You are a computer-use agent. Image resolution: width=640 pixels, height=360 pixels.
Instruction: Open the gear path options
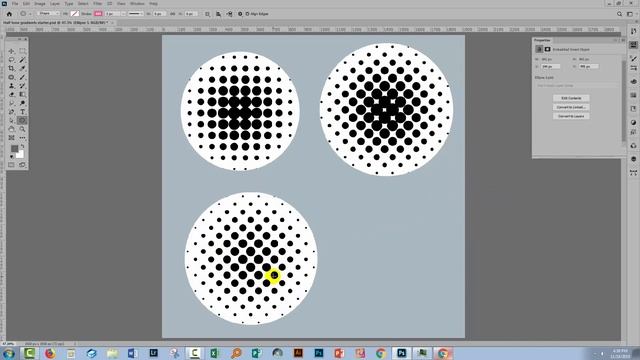click(x=240, y=14)
